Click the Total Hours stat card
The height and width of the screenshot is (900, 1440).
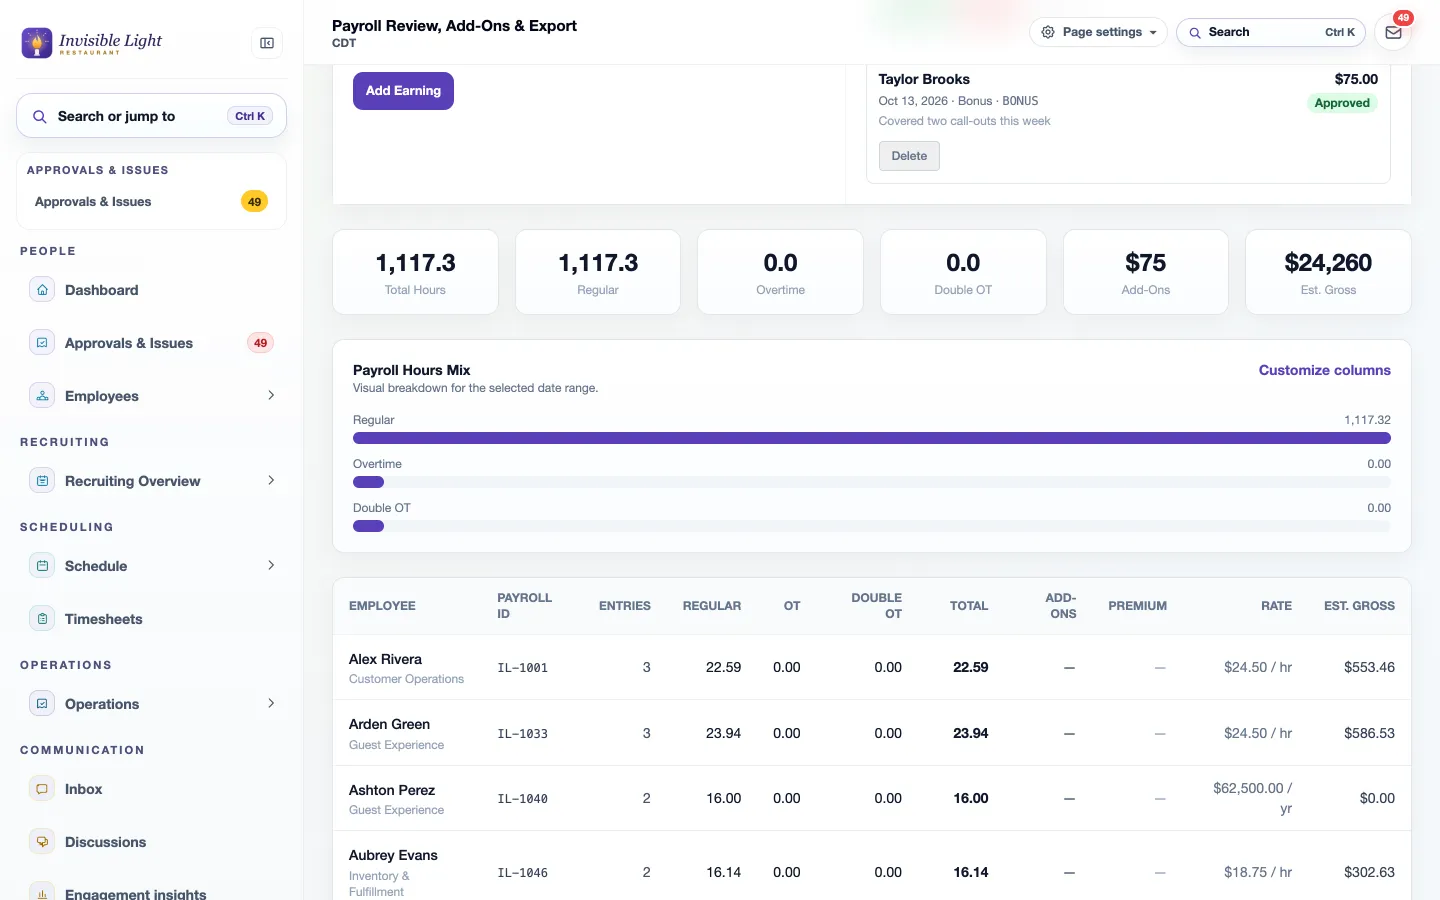pos(415,272)
